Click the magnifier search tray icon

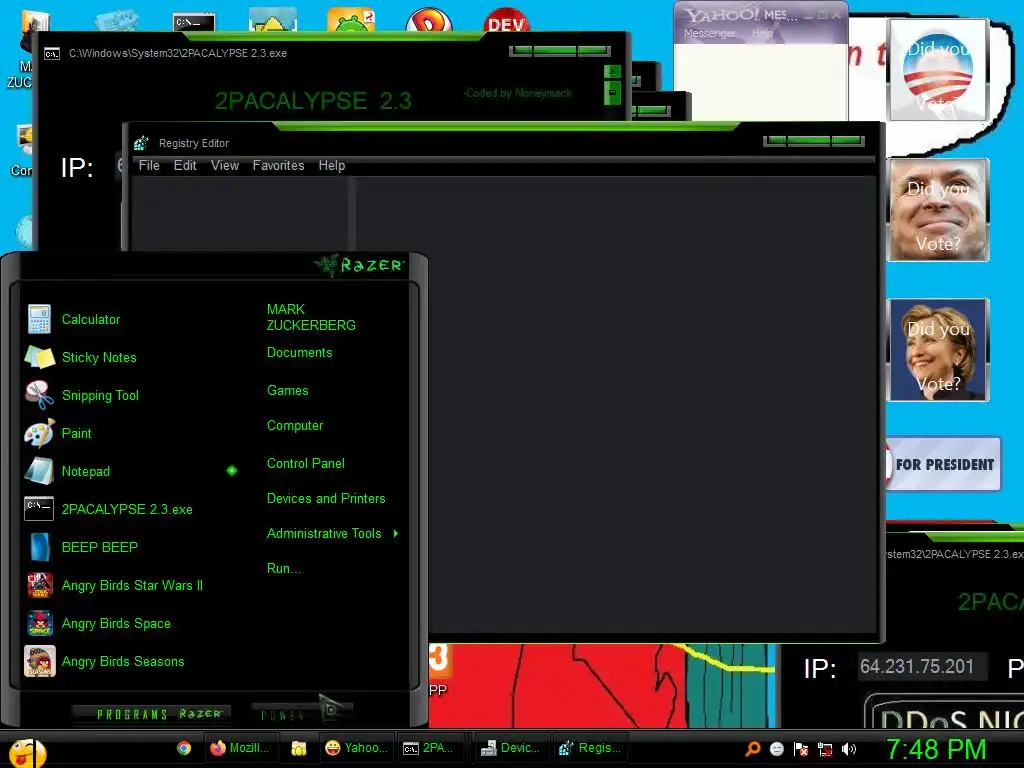(x=752, y=749)
